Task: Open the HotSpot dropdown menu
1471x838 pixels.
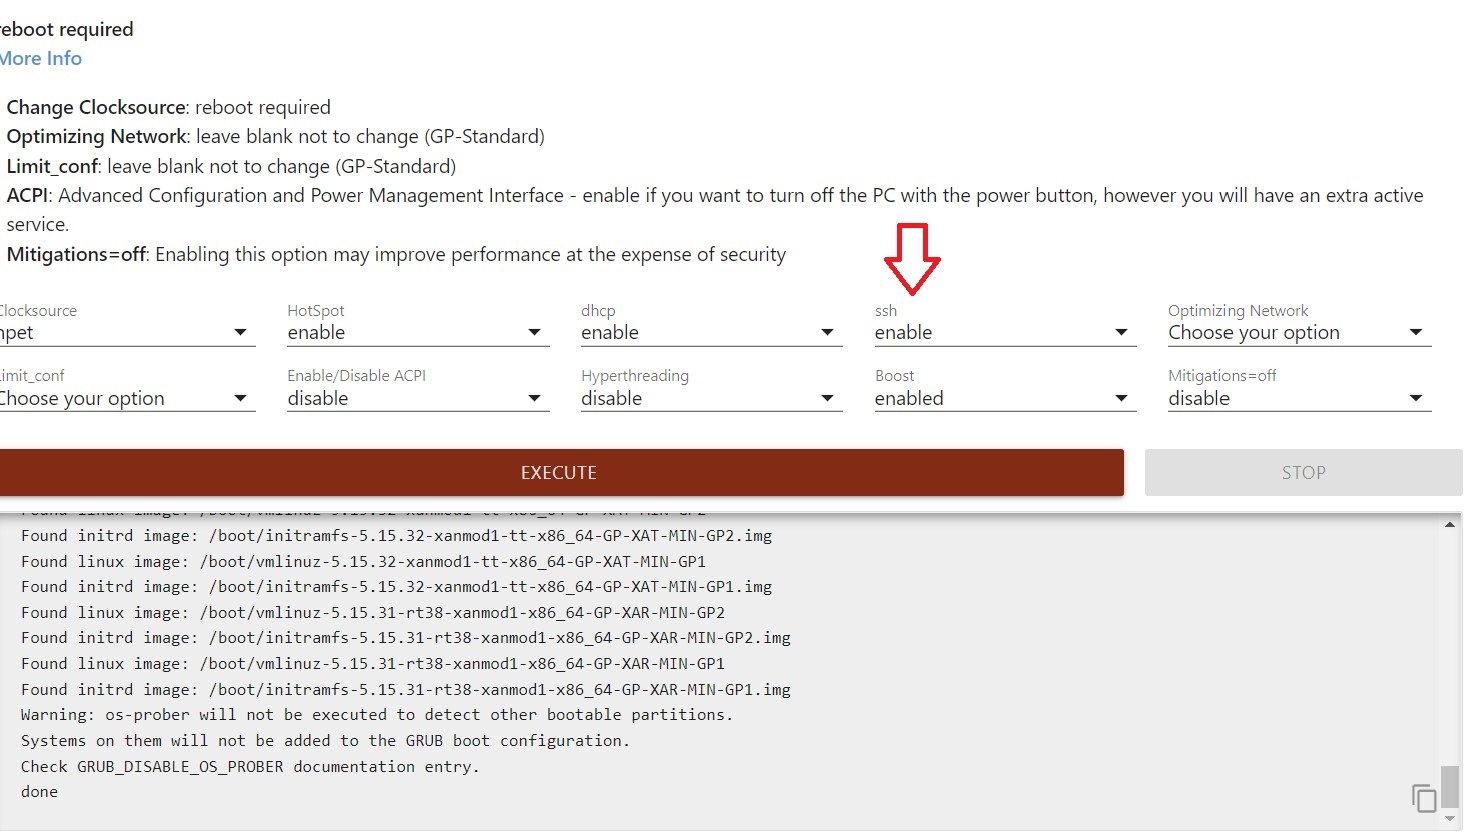Action: (x=416, y=333)
